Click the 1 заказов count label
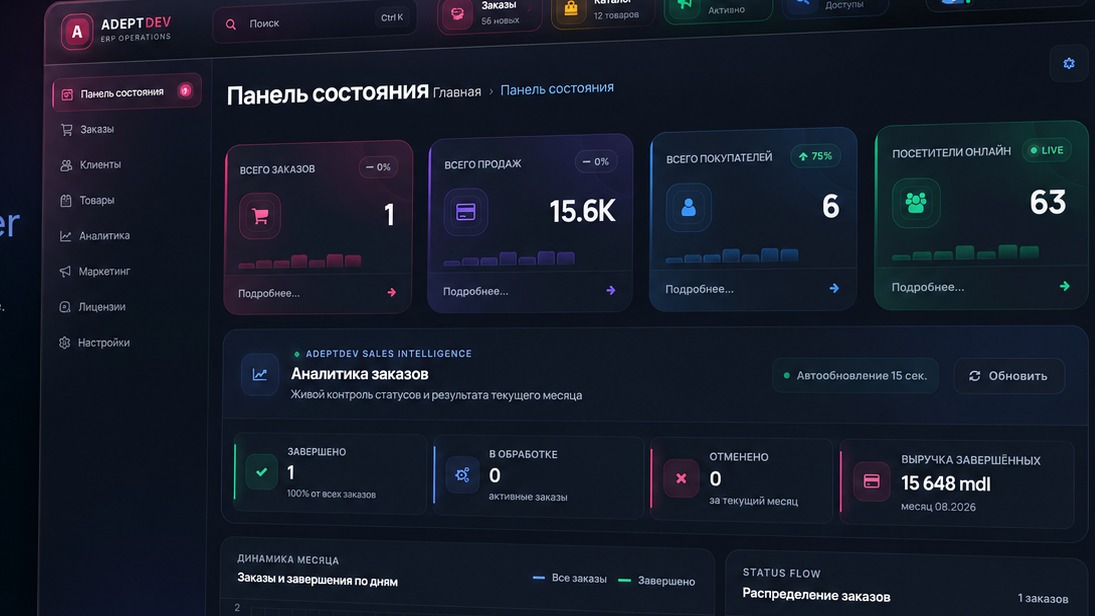1095x616 pixels. (x=1043, y=599)
